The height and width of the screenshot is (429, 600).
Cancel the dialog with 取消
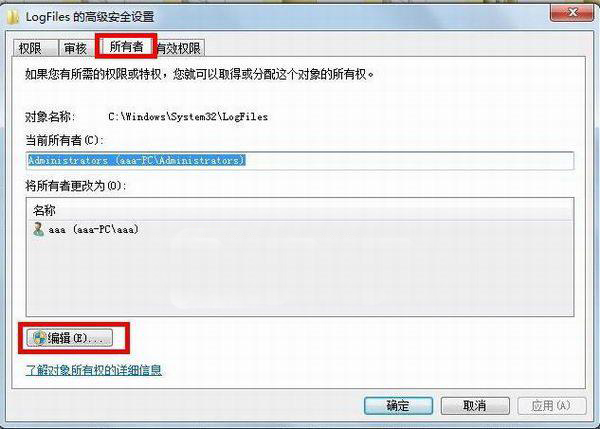tap(475, 406)
